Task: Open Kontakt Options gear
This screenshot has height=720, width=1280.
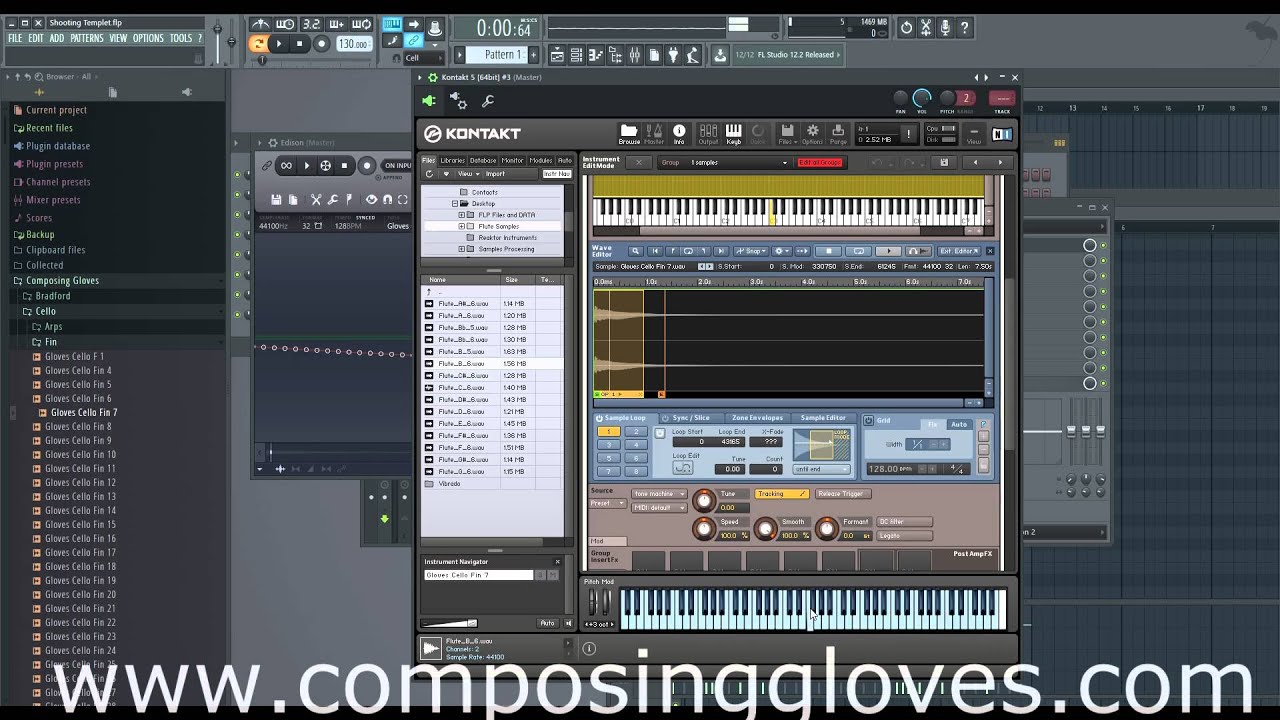Action: point(812,133)
